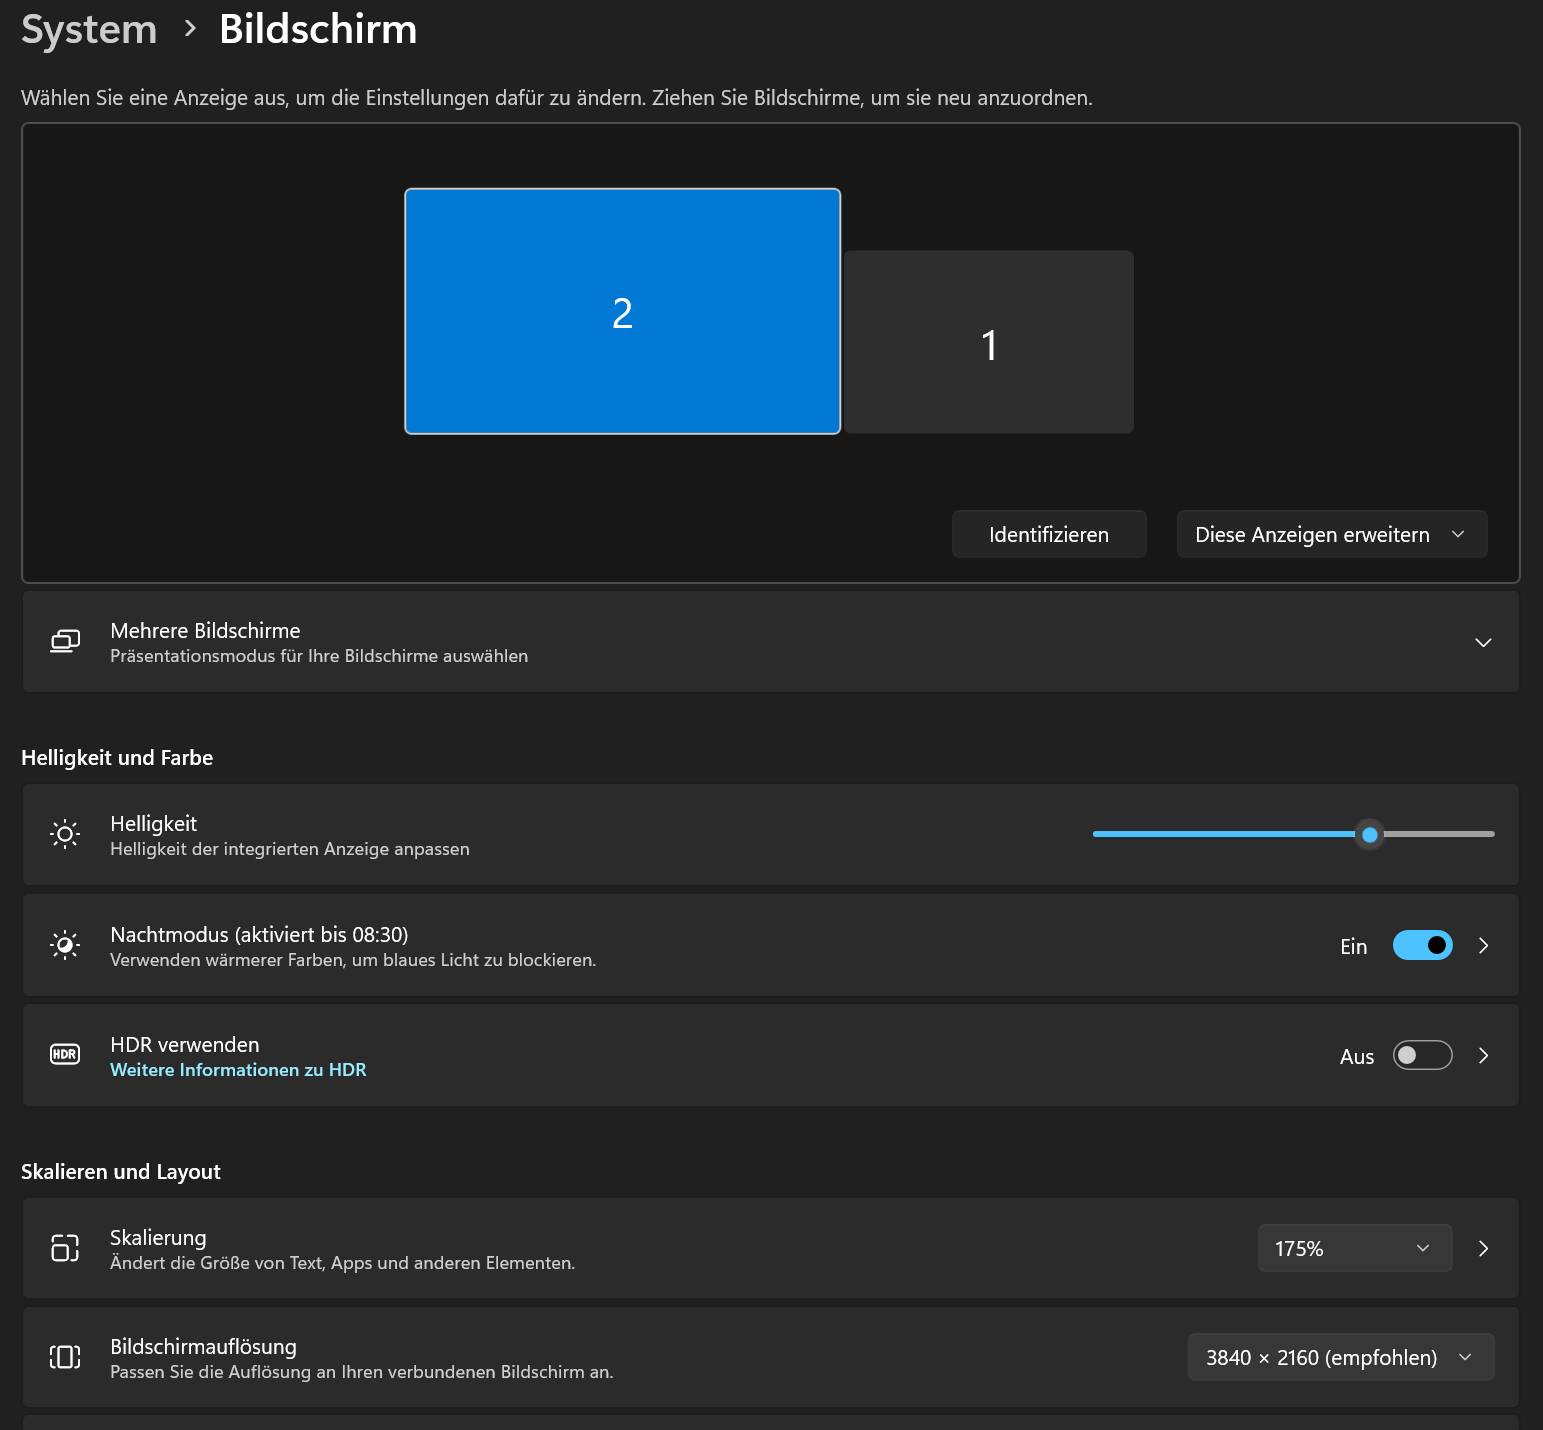Select display 1 in the arrangement preview
The image size is (1543, 1430).
(x=989, y=342)
